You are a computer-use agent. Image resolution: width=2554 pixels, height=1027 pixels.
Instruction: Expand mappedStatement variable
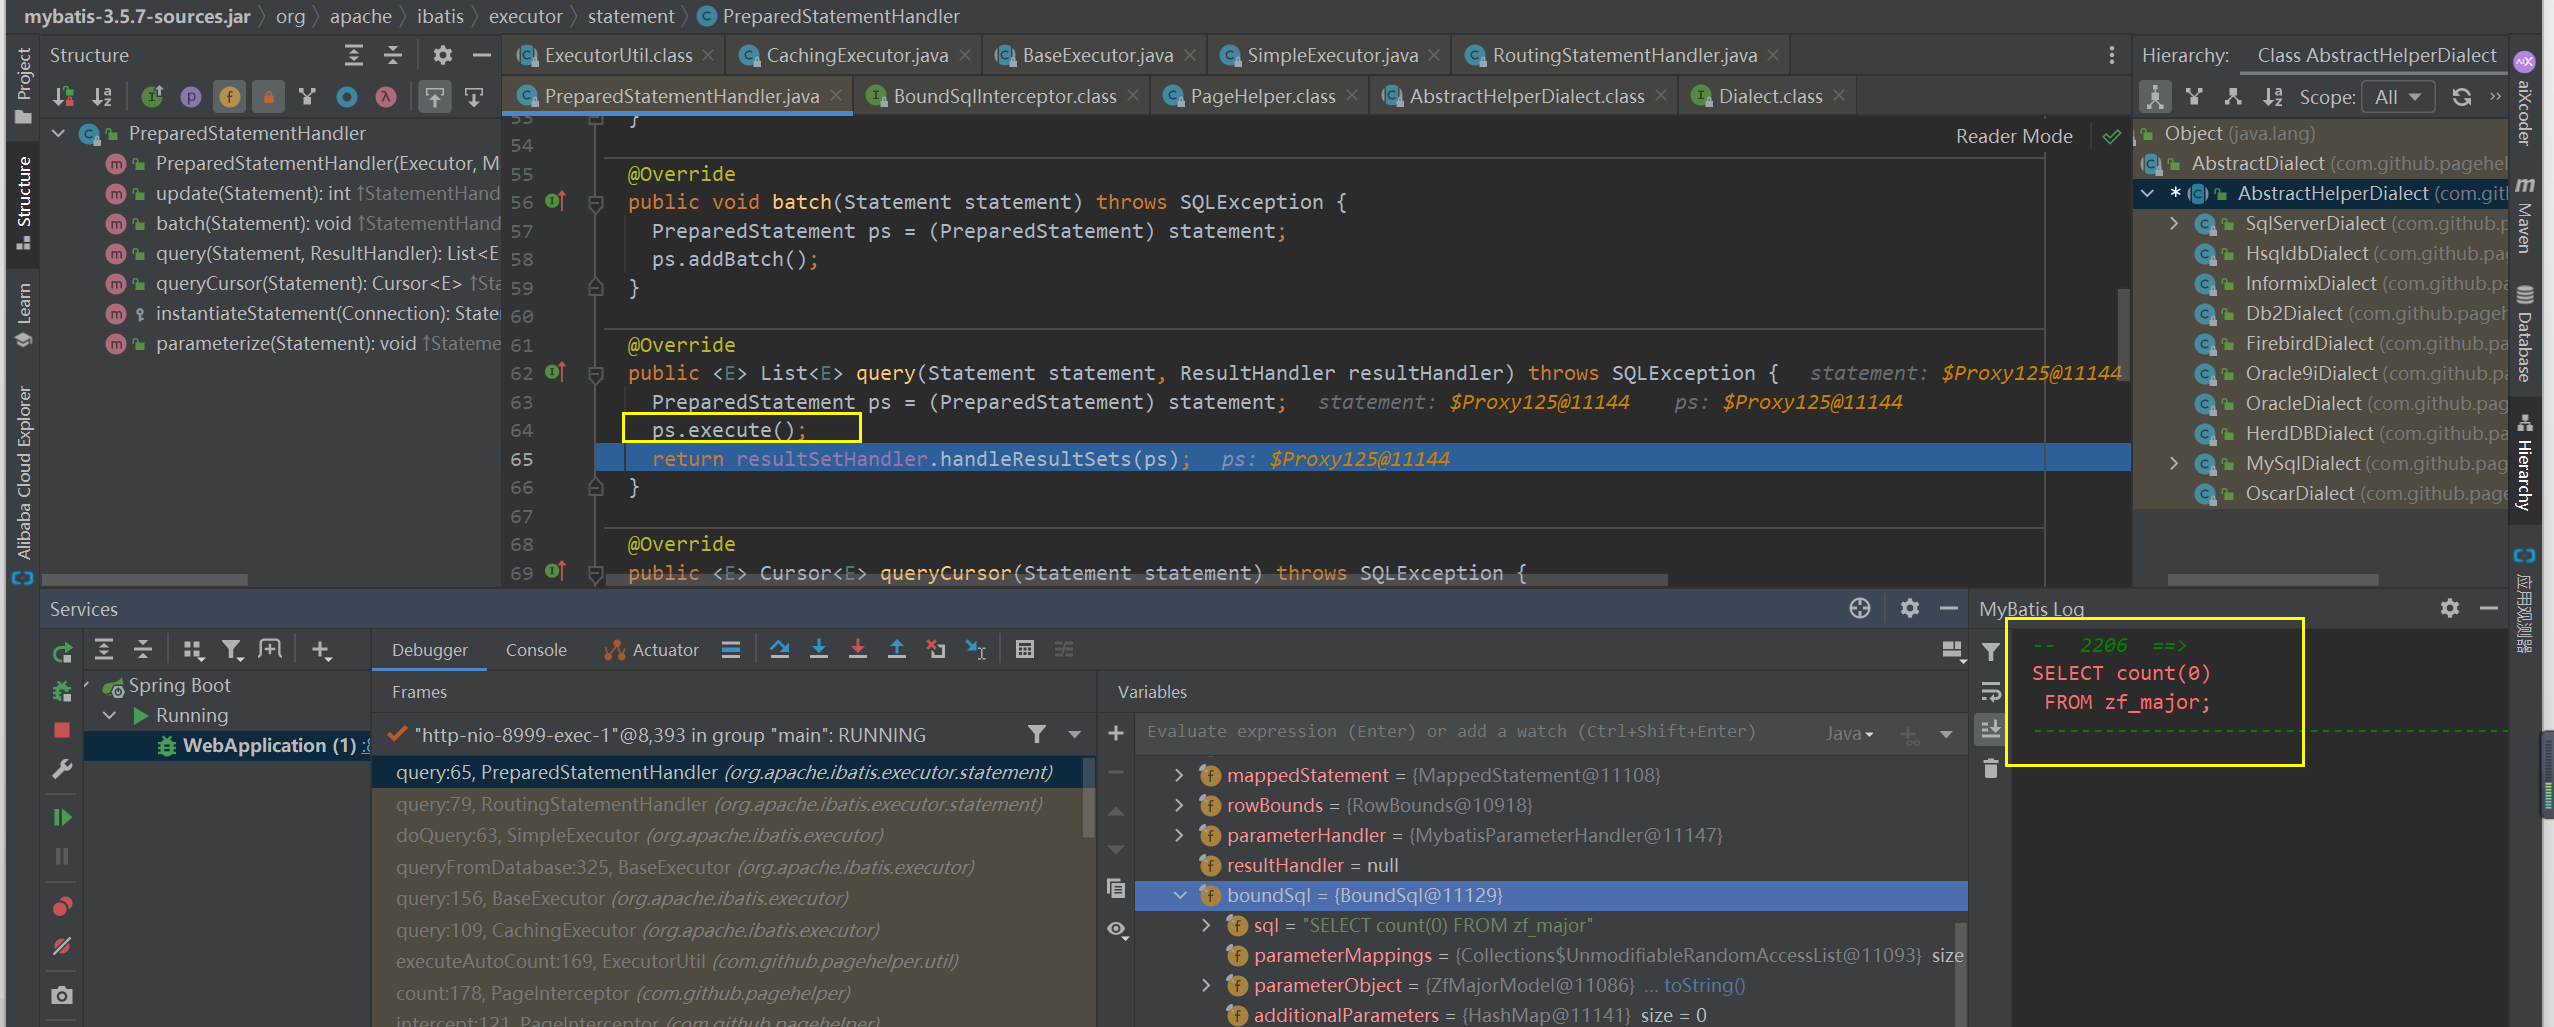pyautogui.click(x=1179, y=775)
